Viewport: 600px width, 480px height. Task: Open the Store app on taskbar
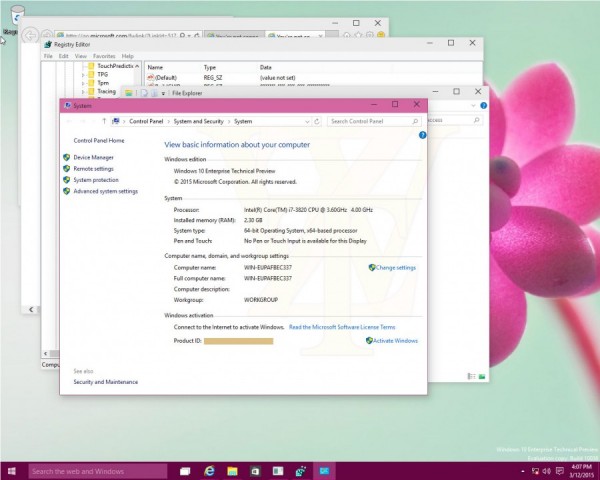pos(255,470)
